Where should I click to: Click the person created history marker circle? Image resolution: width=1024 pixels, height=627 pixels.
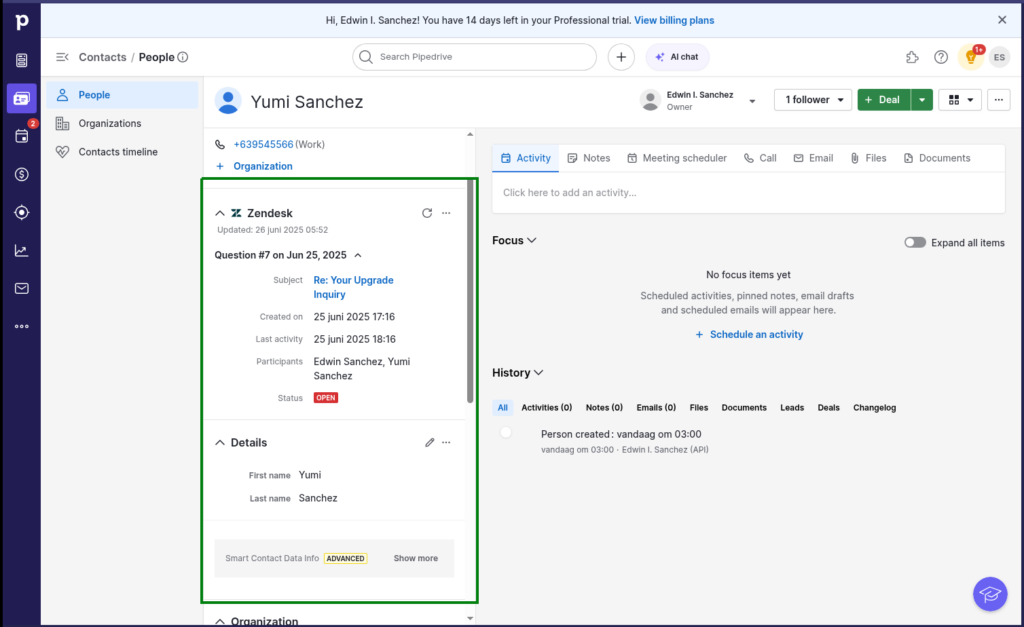click(x=505, y=433)
